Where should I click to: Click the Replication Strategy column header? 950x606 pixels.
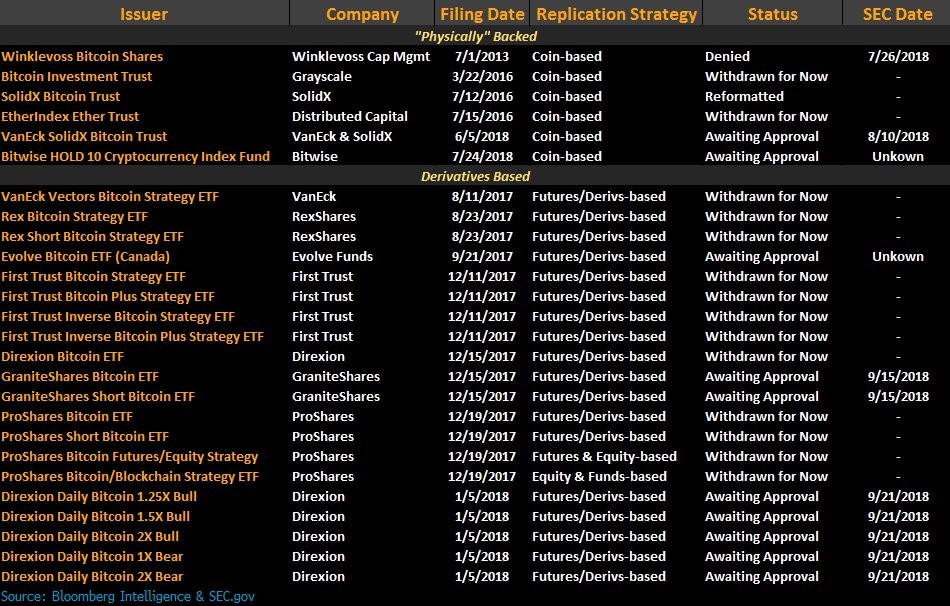click(x=615, y=14)
